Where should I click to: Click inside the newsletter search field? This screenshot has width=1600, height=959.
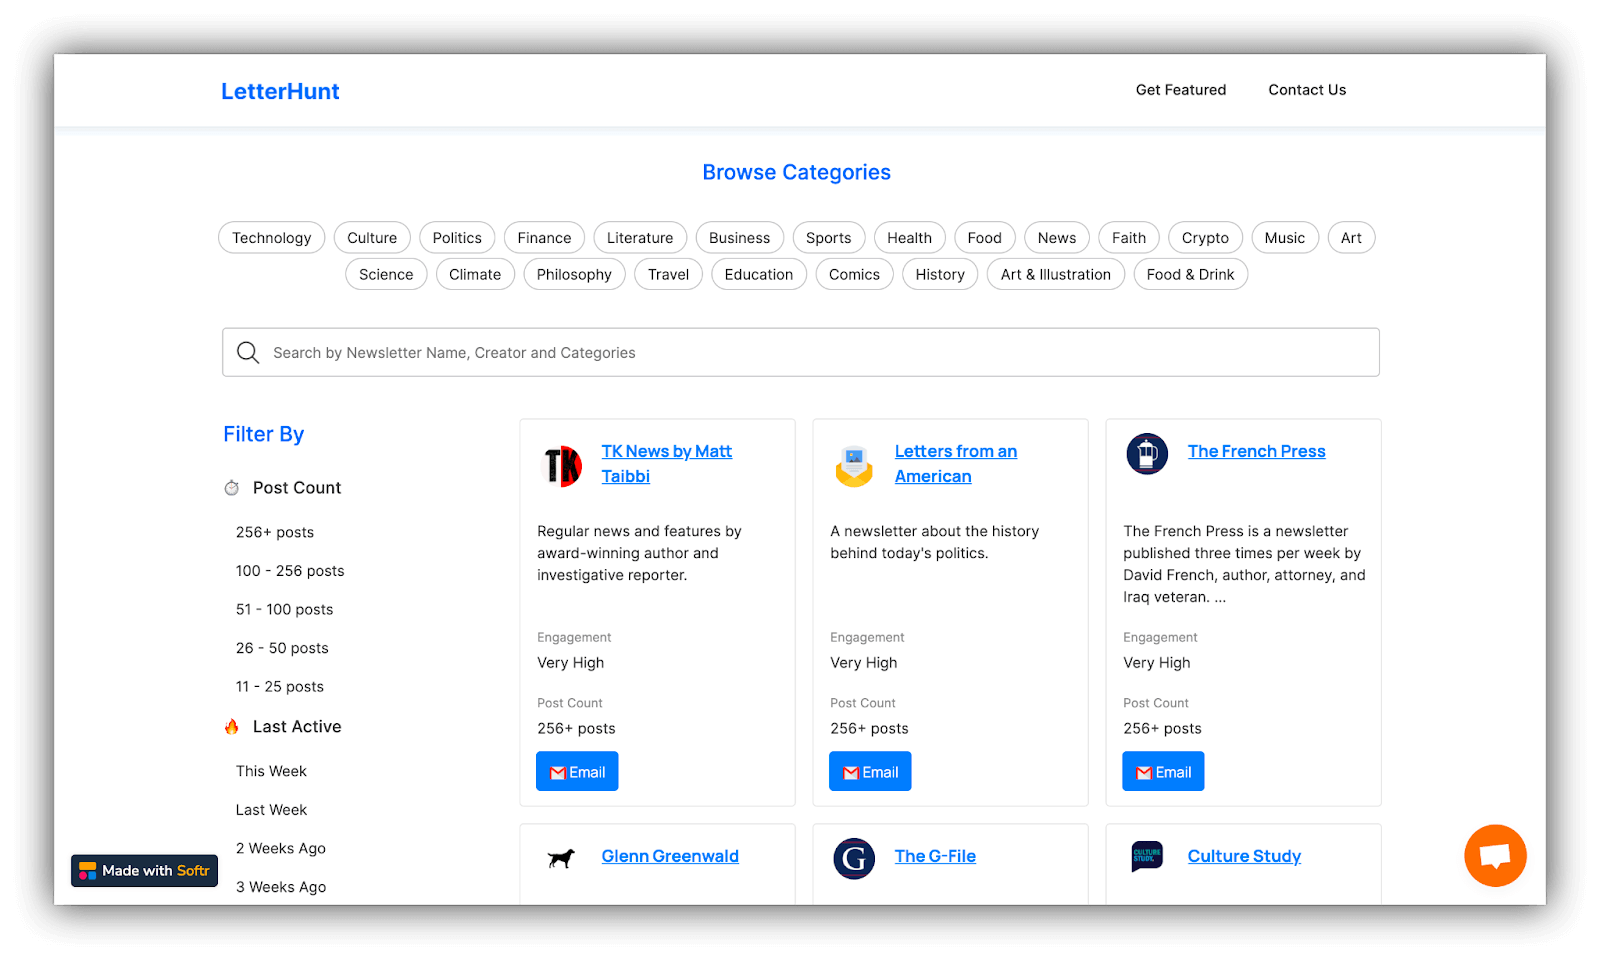[700, 352]
